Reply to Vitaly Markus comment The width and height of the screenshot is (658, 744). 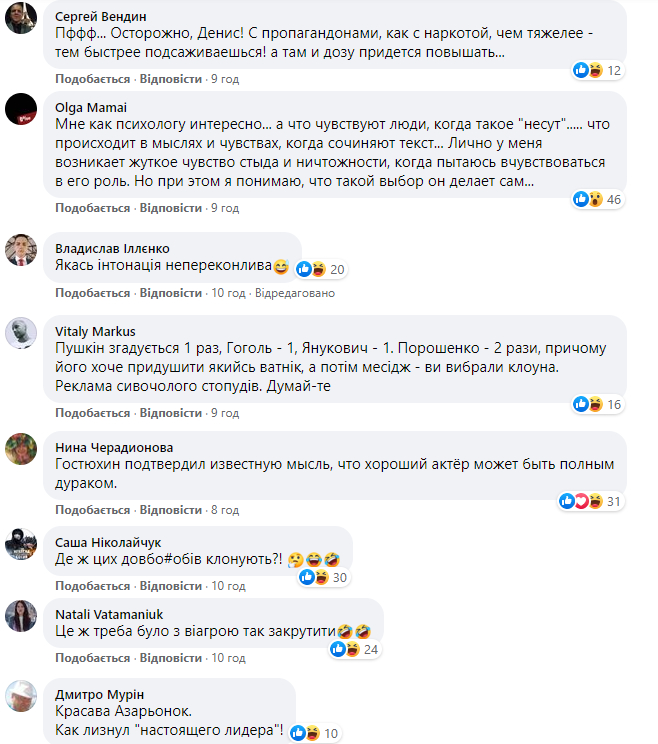click(170, 413)
